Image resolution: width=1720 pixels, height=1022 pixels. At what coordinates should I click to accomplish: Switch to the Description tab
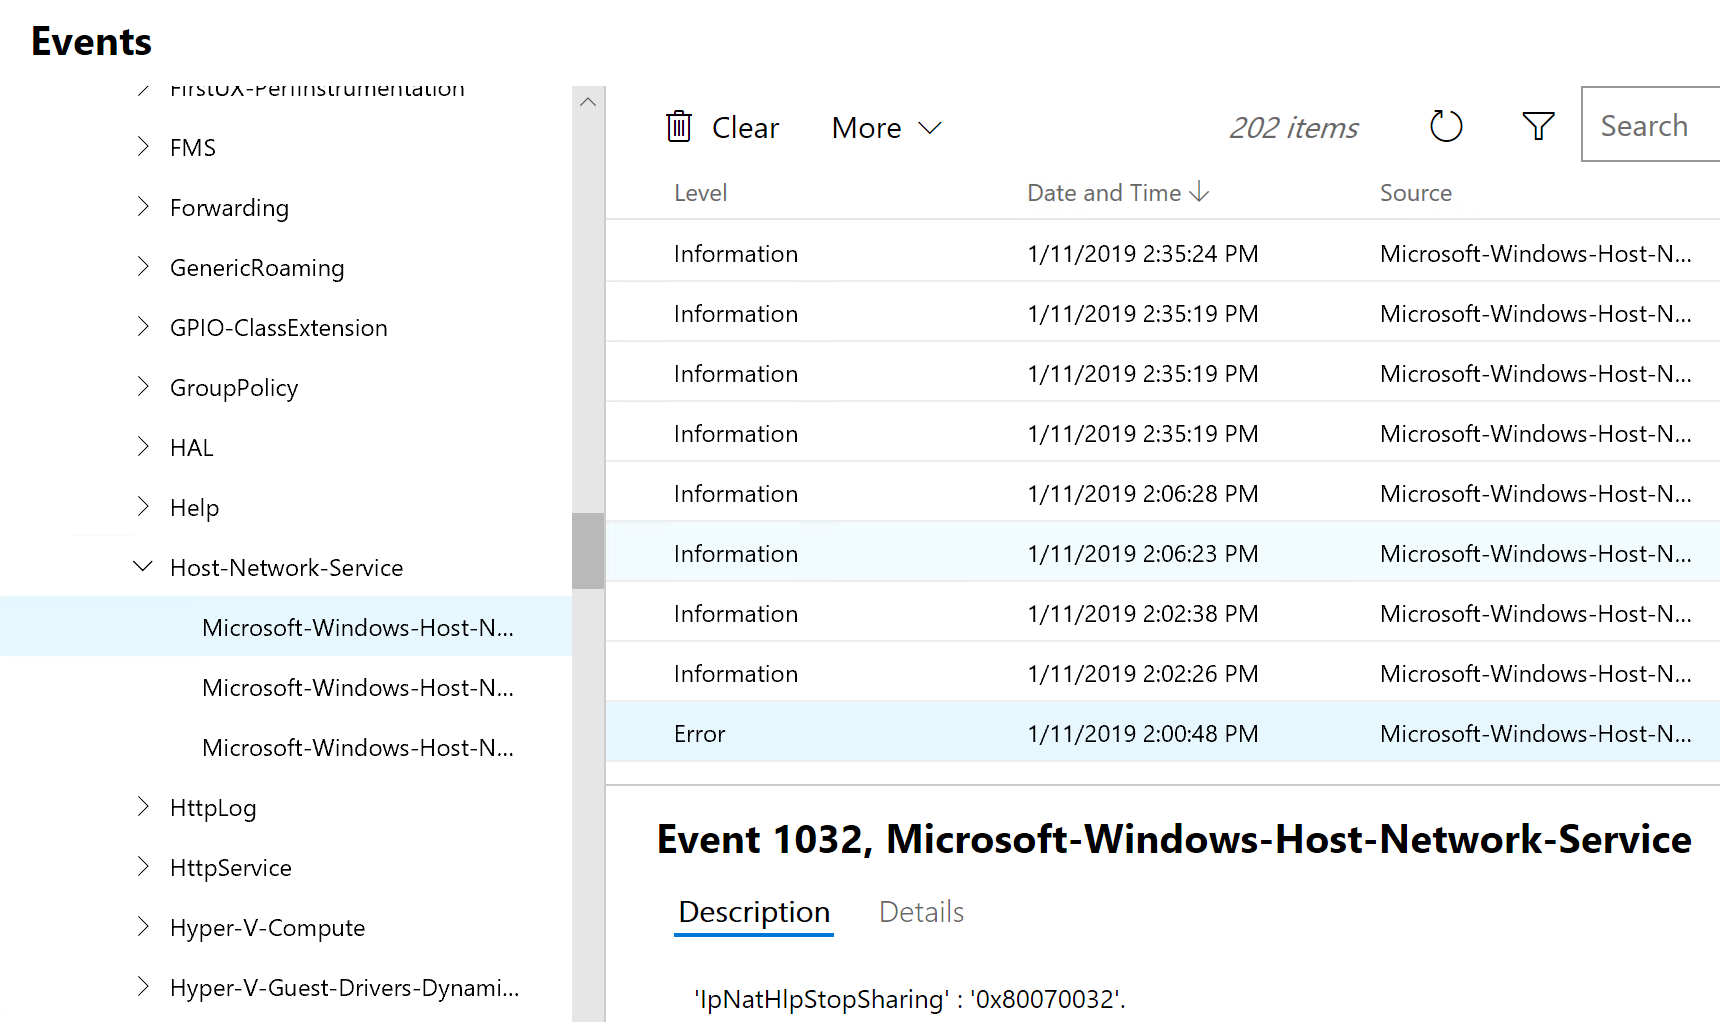(x=754, y=912)
